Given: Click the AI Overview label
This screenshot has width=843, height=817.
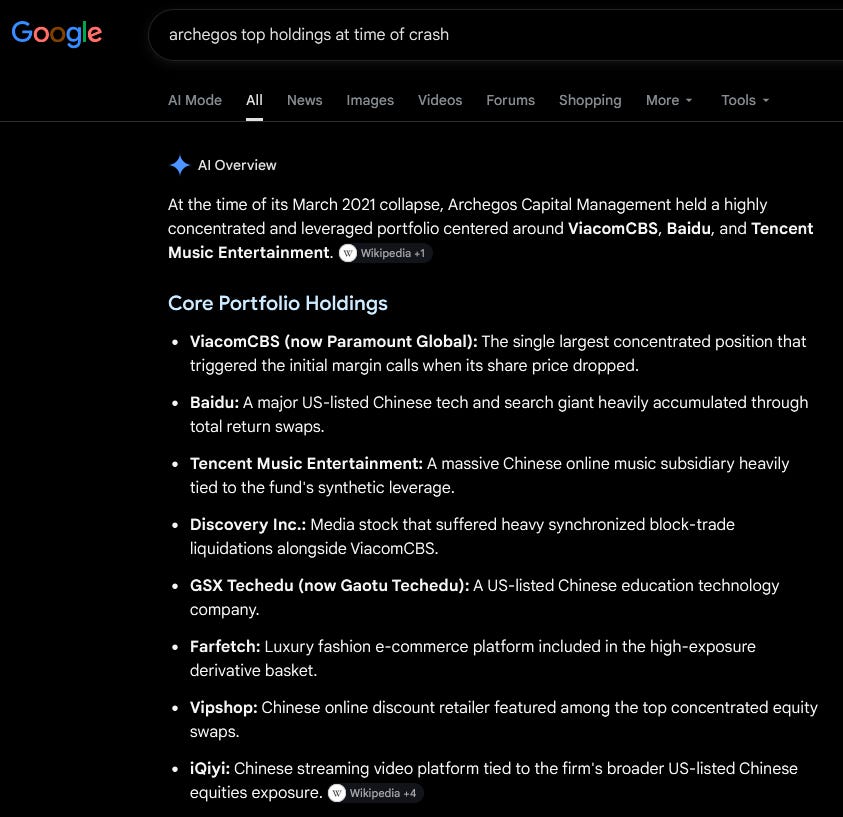Looking at the screenshot, I should point(237,165).
